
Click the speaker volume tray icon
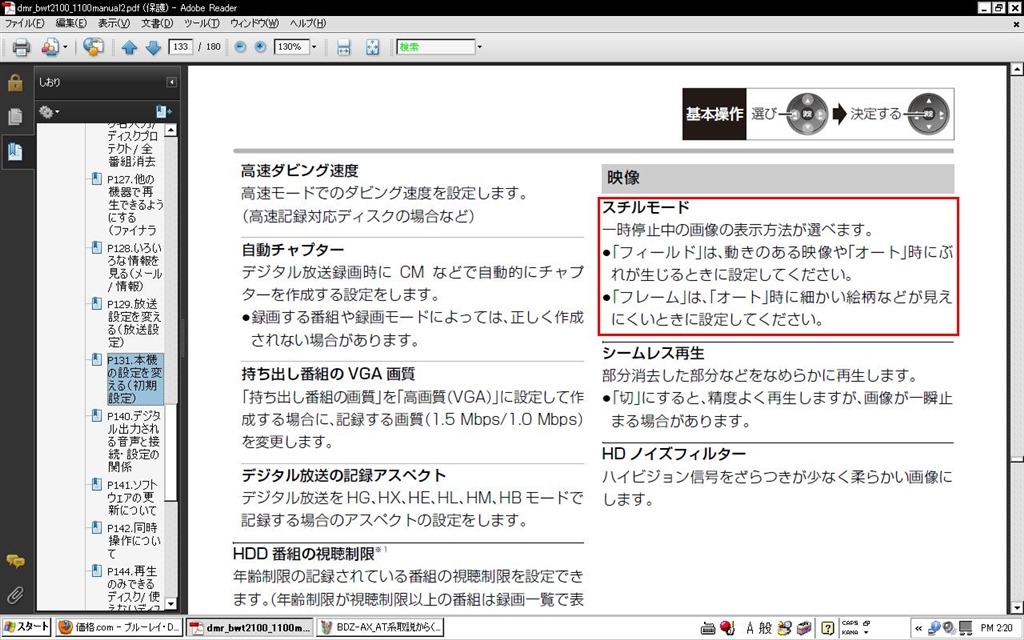(x=948, y=628)
